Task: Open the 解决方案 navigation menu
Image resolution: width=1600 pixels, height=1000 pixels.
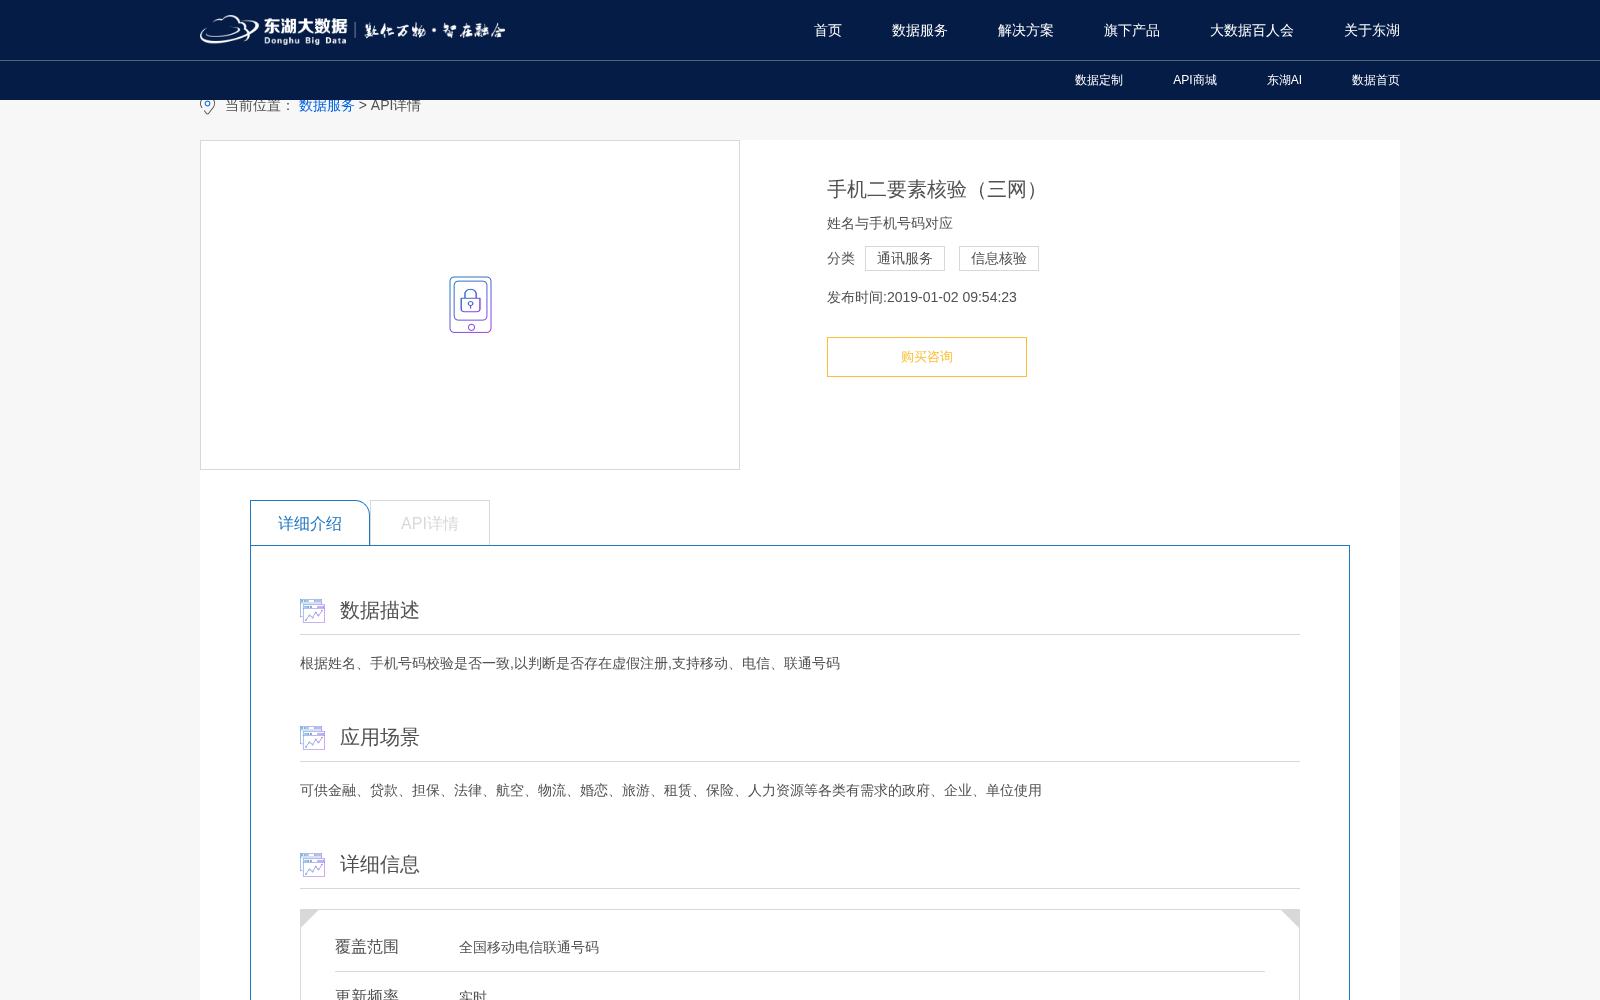Action: pos(1026,31)
